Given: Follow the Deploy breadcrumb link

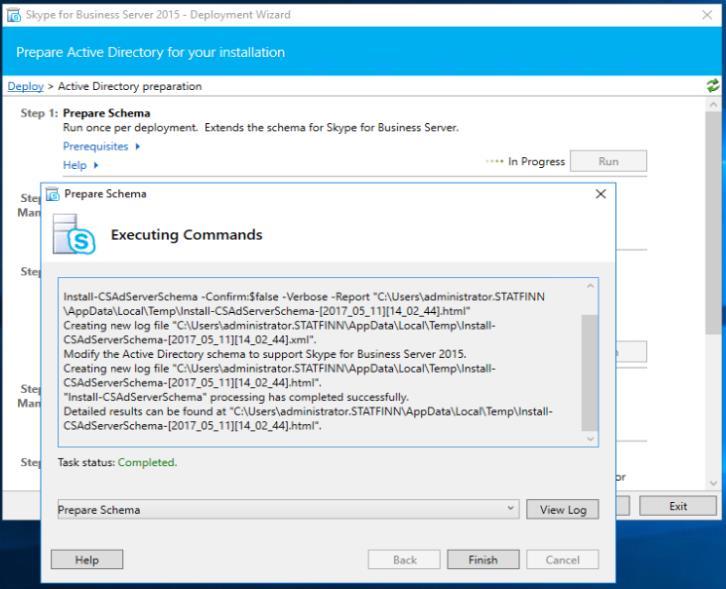Looking at the screenshot, I should (x=25, y=86).
